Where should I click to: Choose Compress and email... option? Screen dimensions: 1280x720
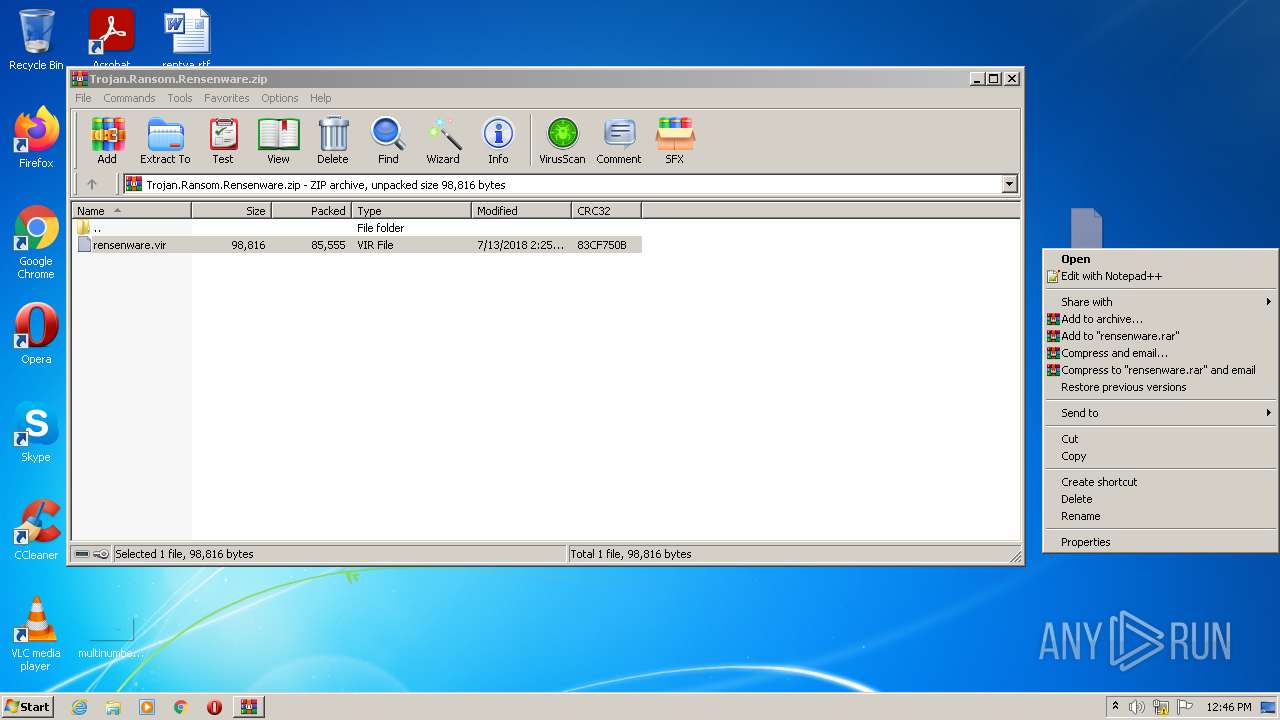(1160, 353)
